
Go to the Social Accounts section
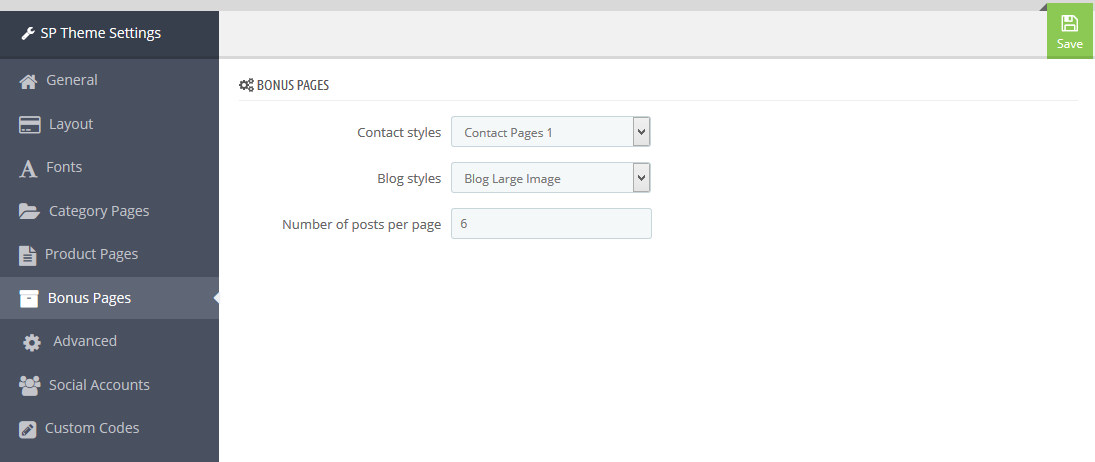pyautogui.click(x=110, y=385)
